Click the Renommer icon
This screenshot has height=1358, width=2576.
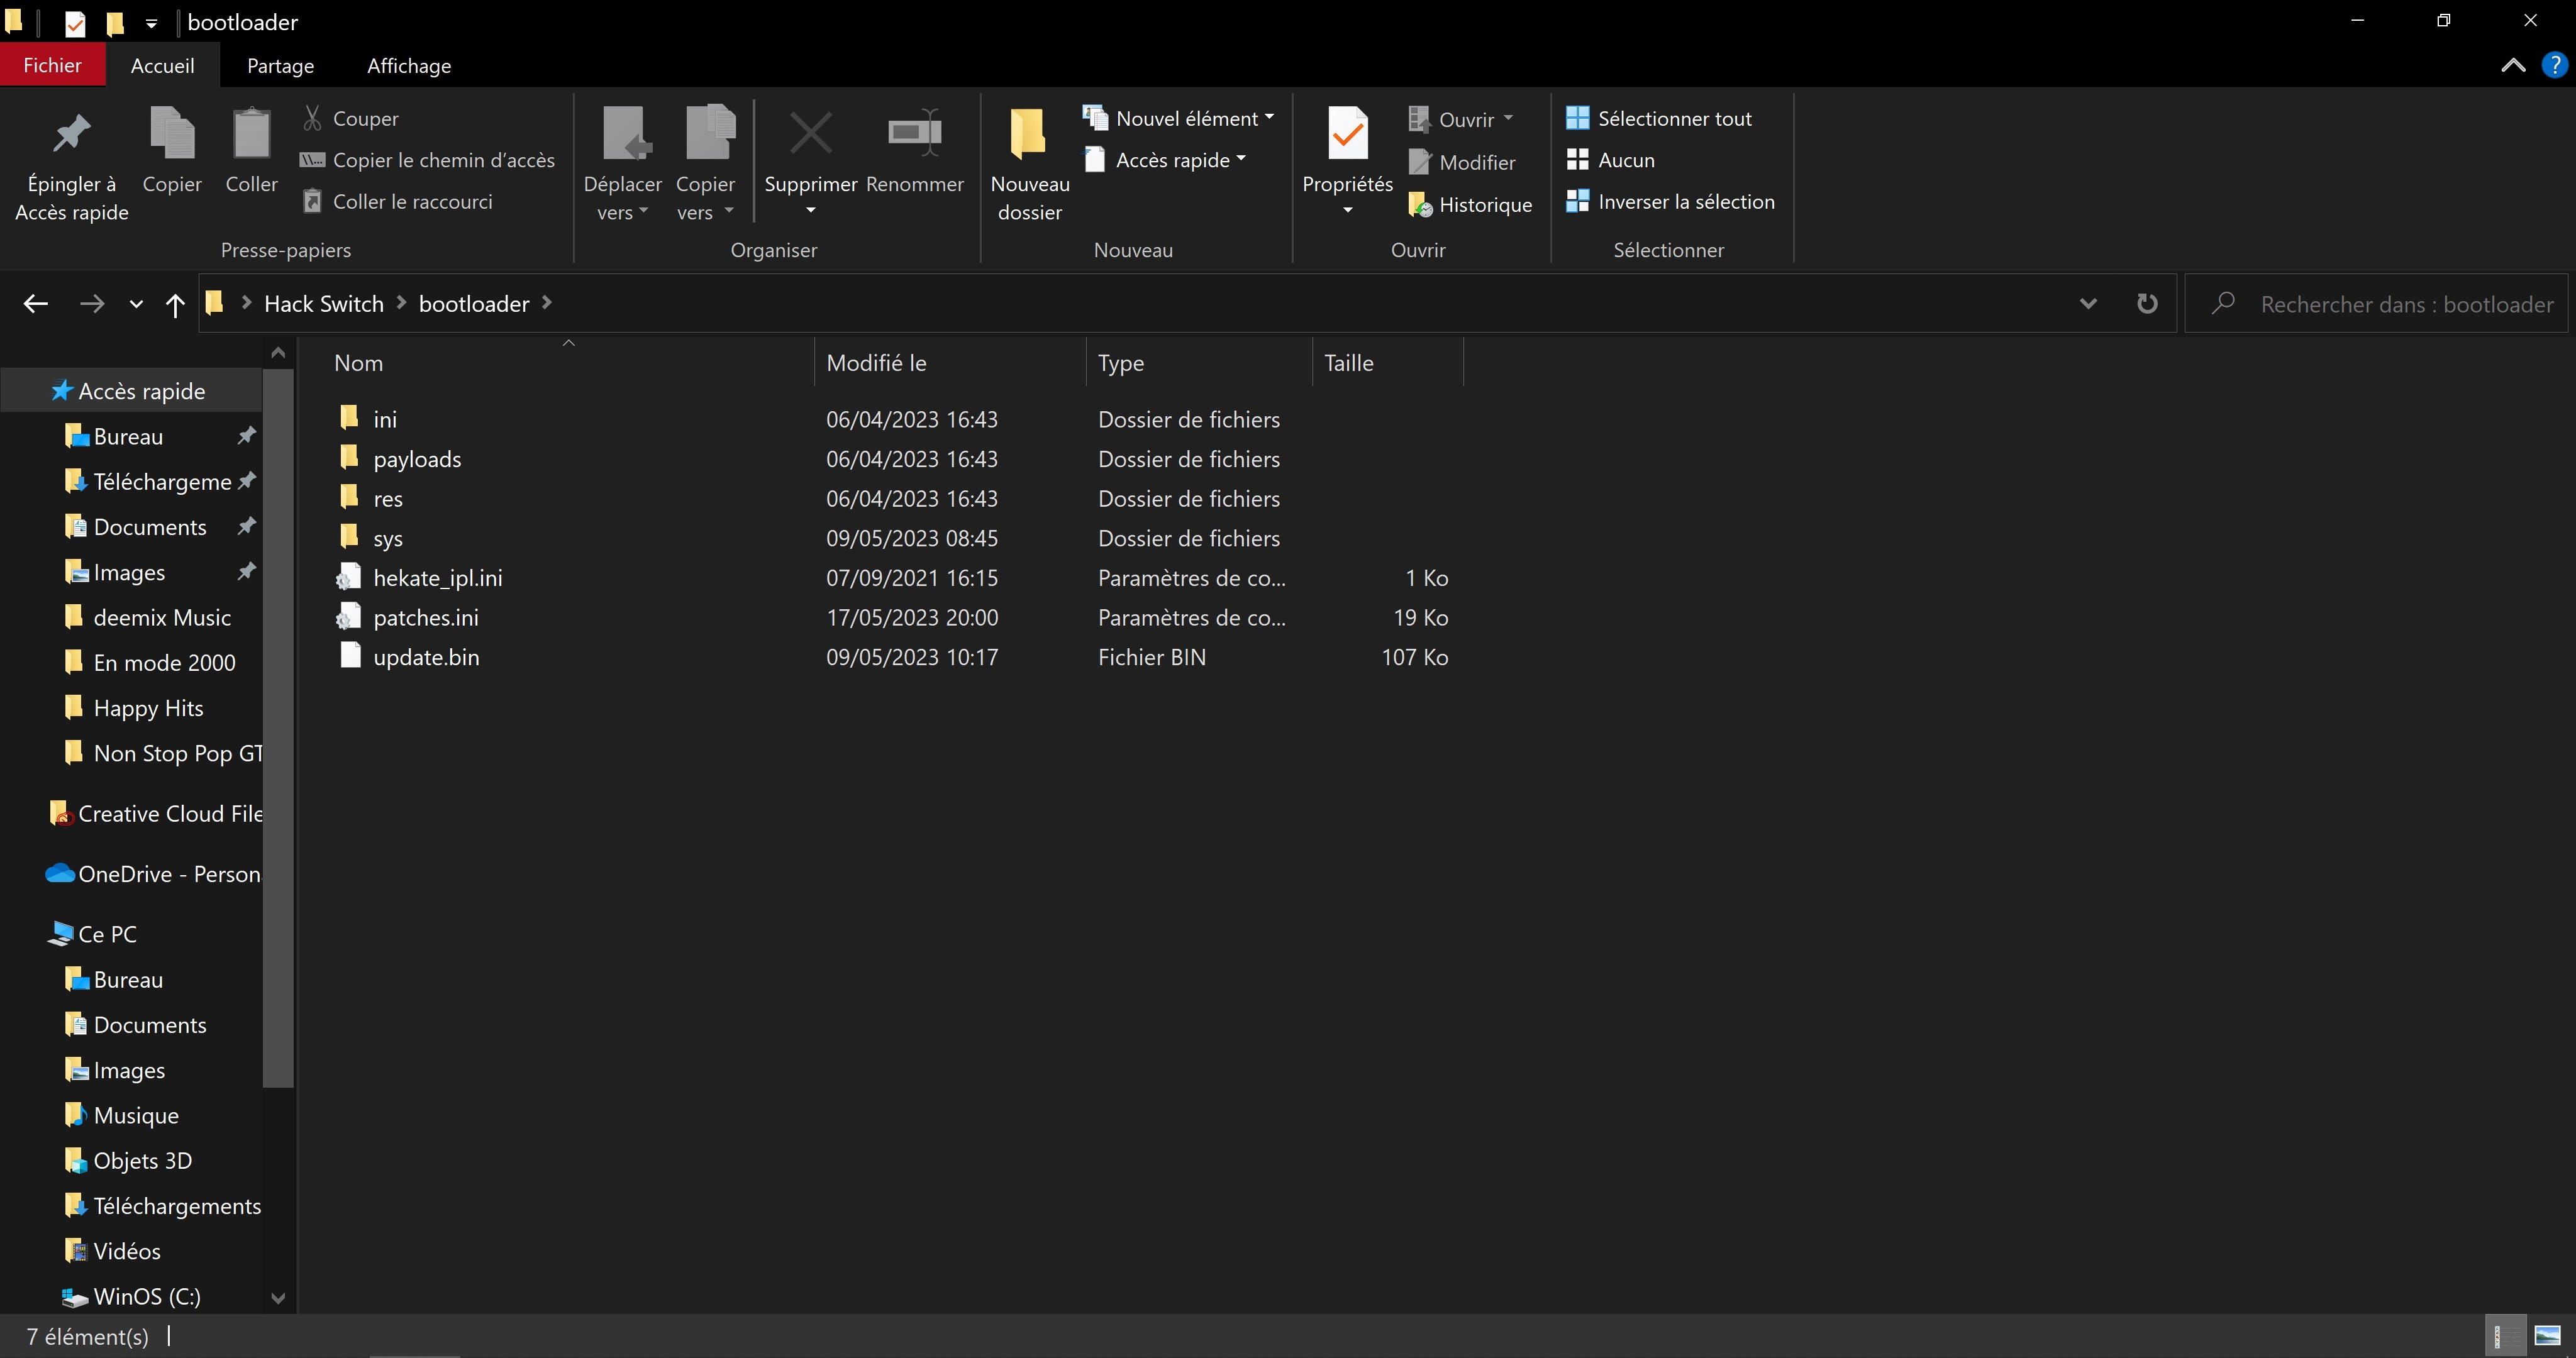[x=914, y=133]
